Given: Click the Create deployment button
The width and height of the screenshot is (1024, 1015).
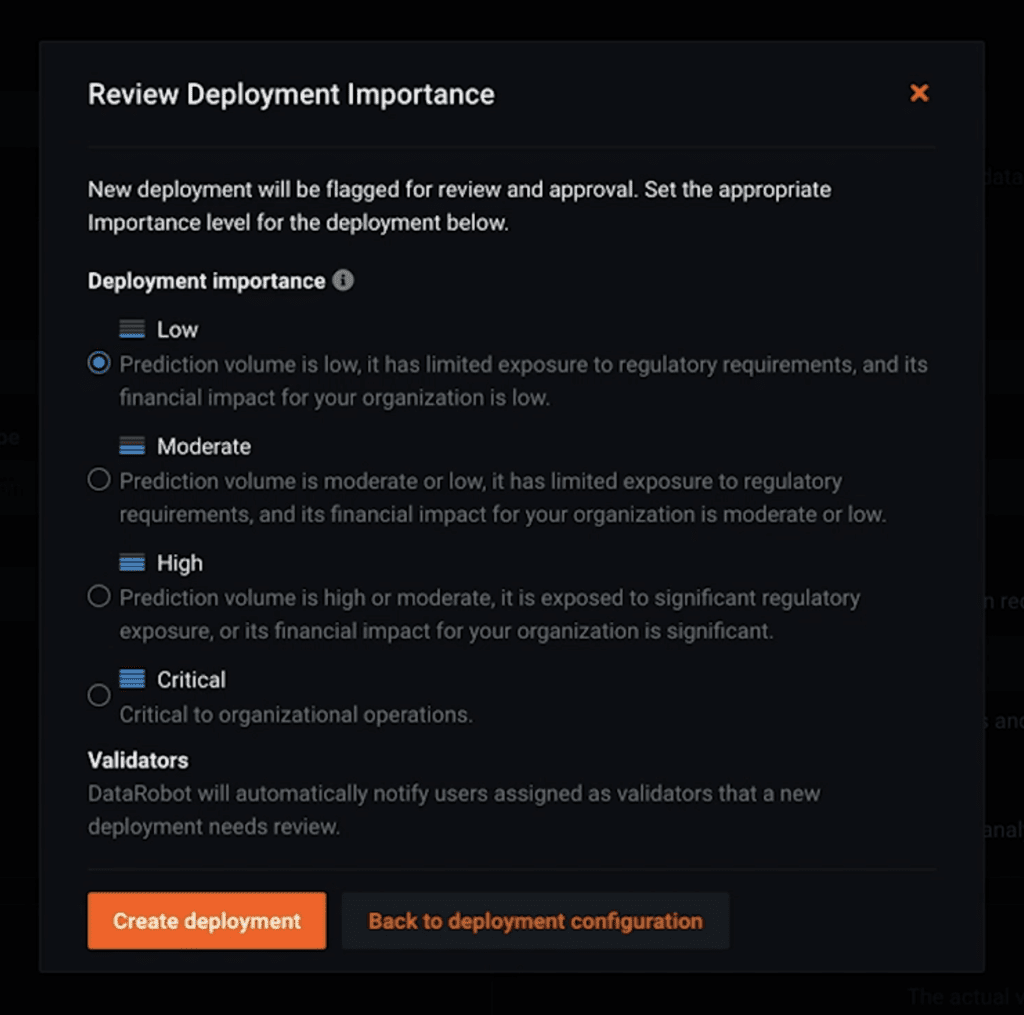Looking at the screenshot, I should coord(207,920).
